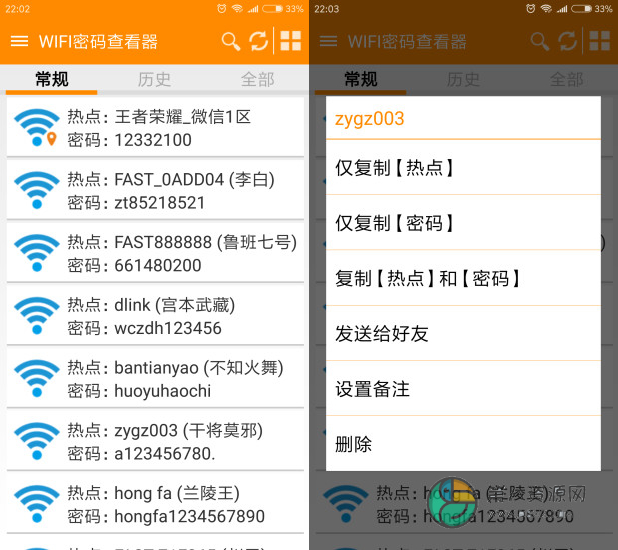The height and width of the screenshot is (550, 618).
Task: Select hotspot text FAST_0ADD04 (李白)
Action: 194,180
